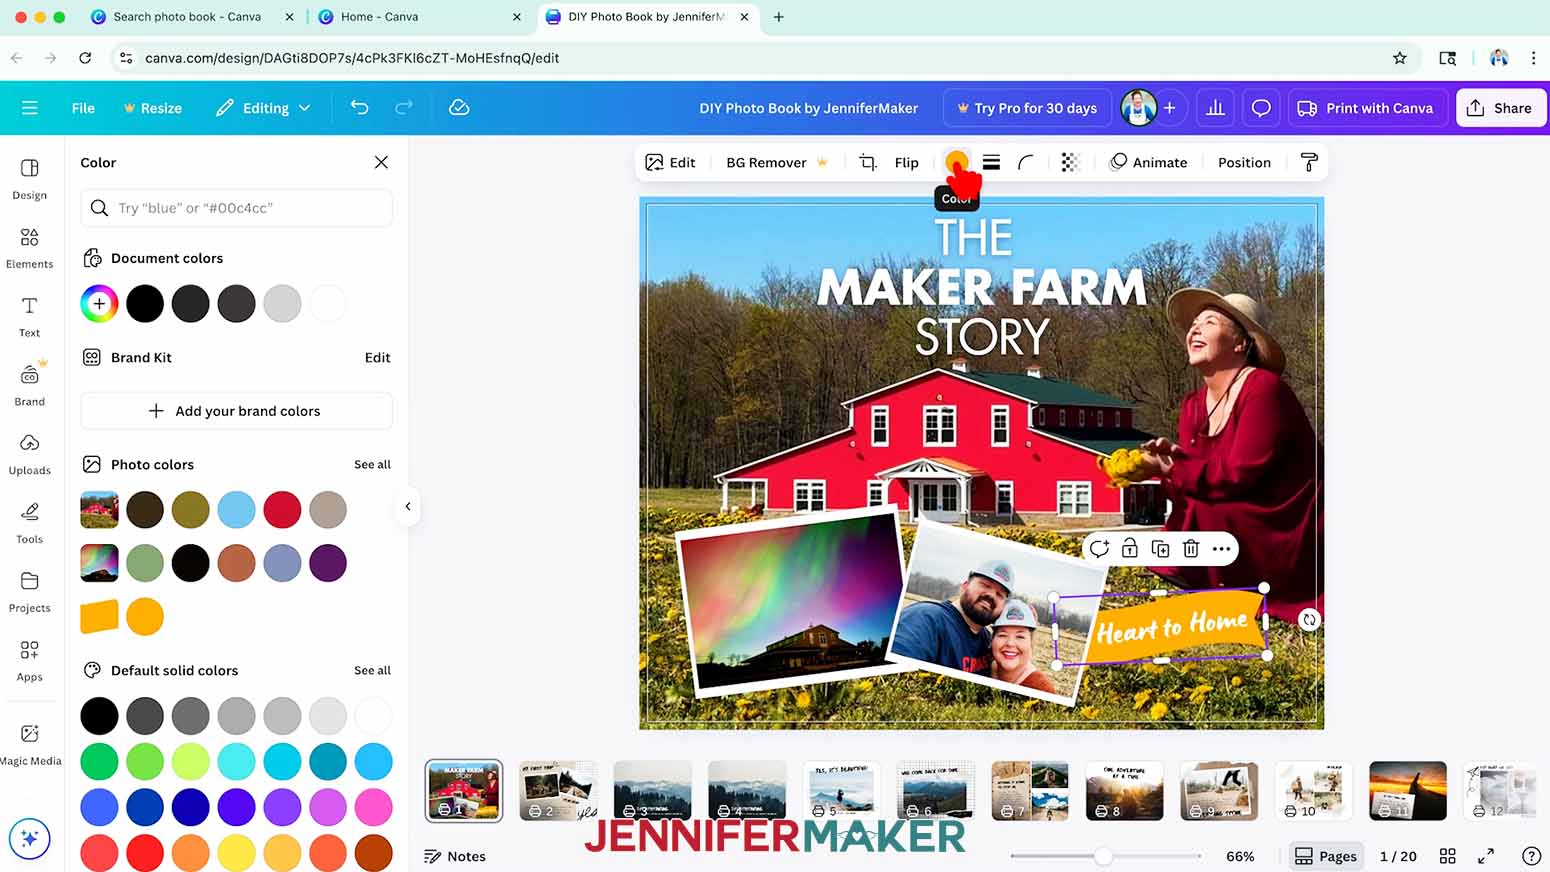Open the more options ellipsis on floating toolbar
The width and height of the screenshot is (1550, 872).
pyautogui.click(x=1221, y=548)
